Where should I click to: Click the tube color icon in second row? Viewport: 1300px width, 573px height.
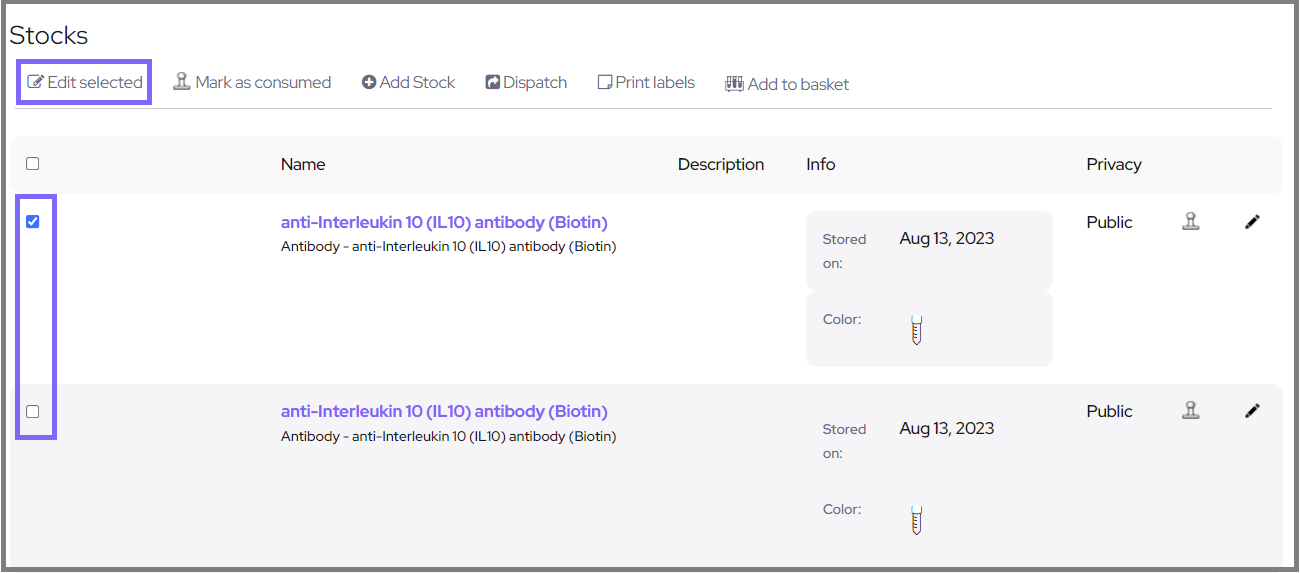(916, 520)
